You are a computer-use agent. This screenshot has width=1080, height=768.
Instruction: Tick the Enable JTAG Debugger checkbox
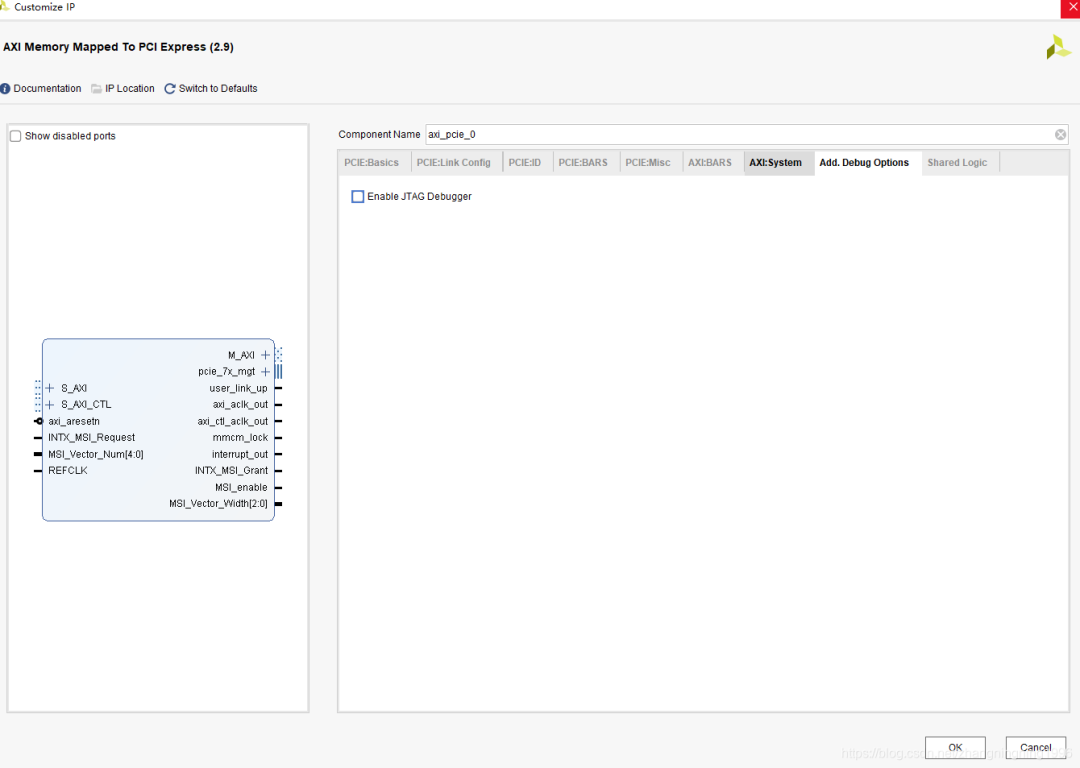point(358,197)
